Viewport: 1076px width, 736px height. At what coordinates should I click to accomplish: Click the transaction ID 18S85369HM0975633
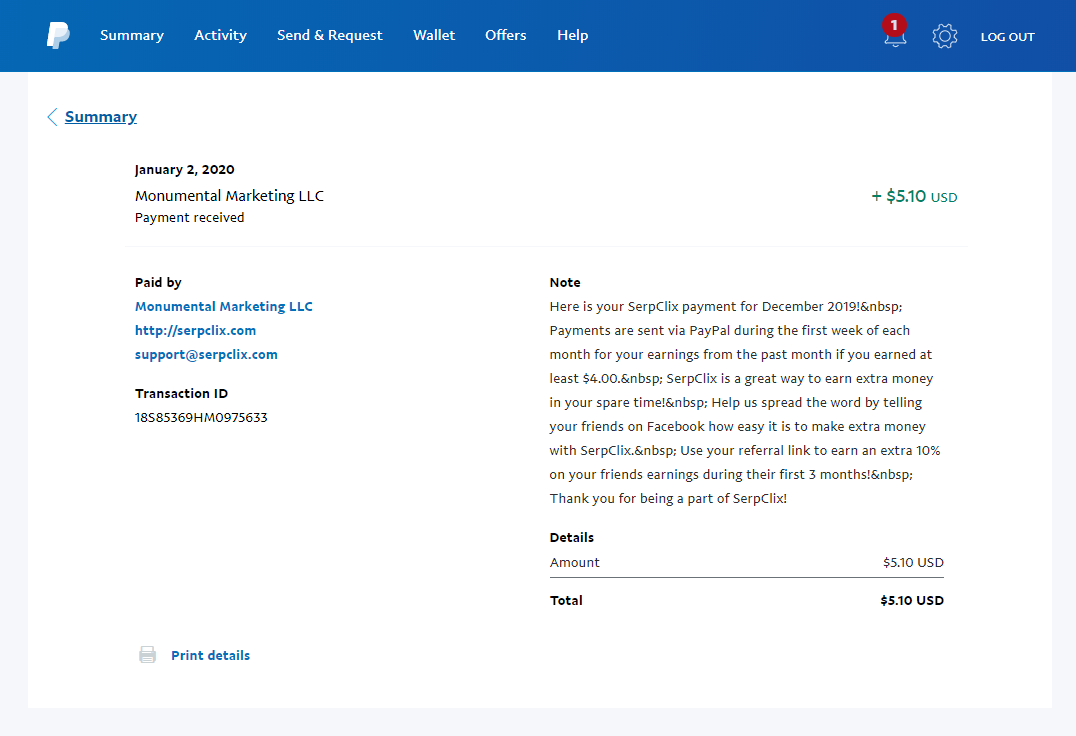tap(201, 417)
